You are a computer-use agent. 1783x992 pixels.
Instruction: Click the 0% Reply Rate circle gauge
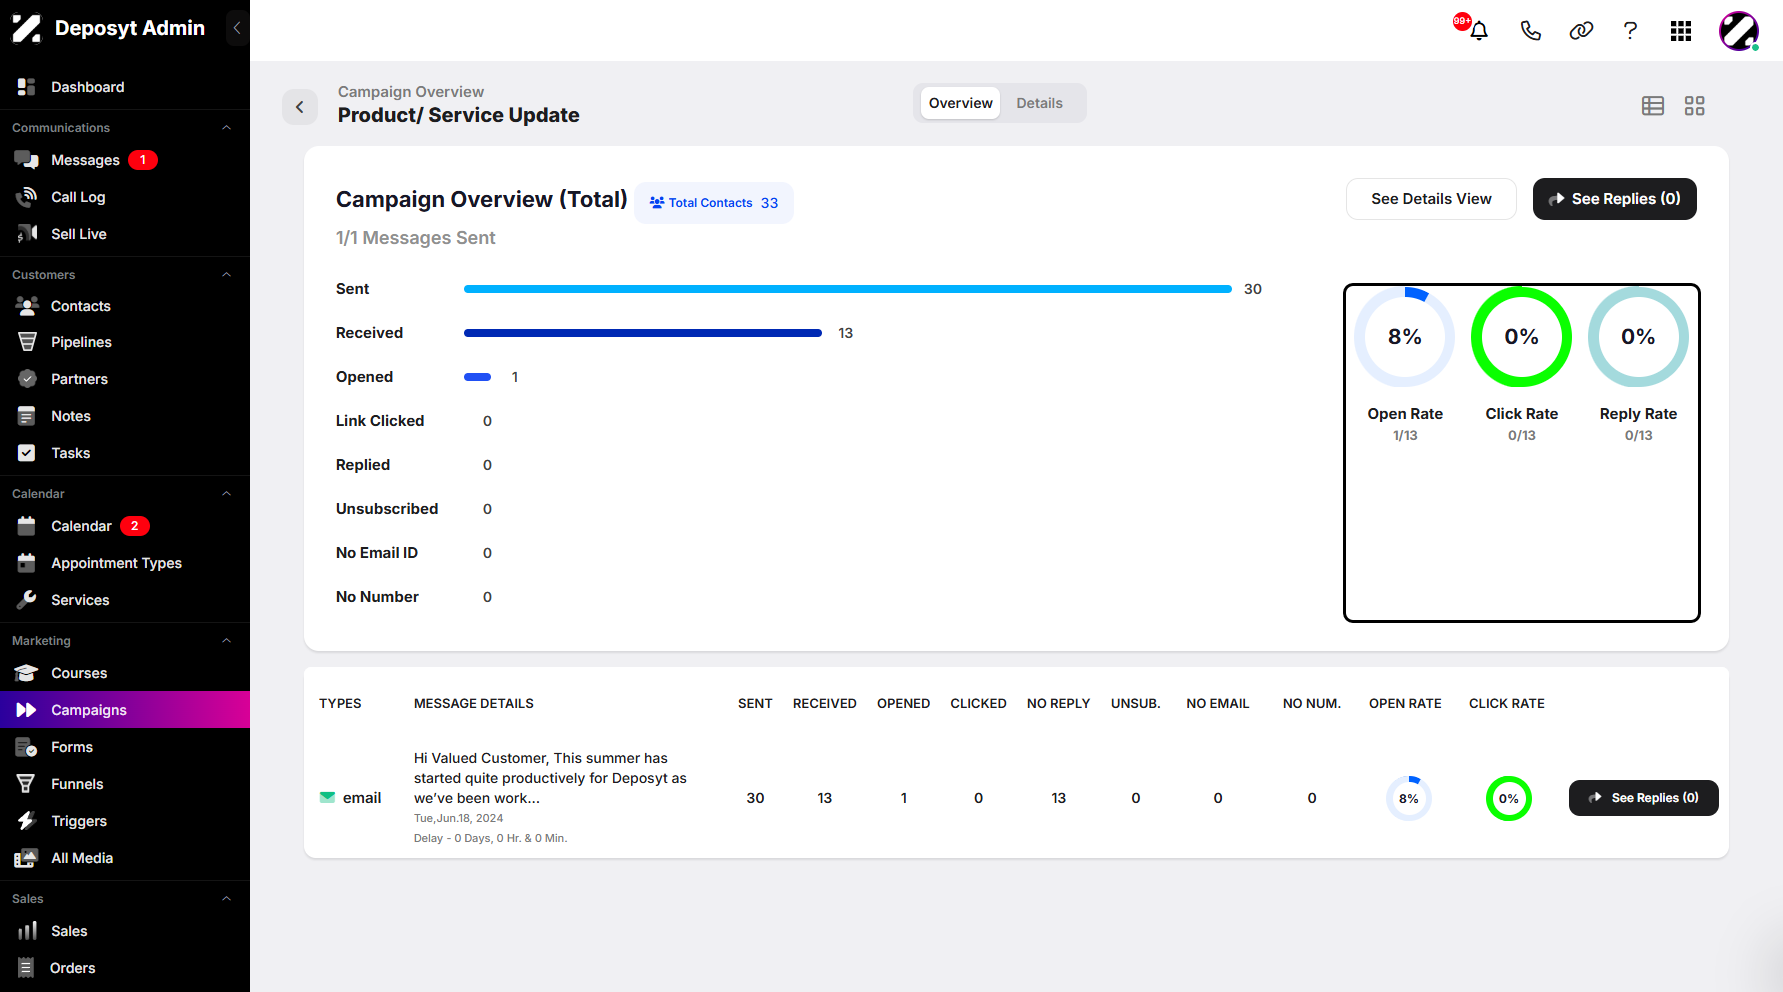pyautogui.click(x=1638, y=337)
